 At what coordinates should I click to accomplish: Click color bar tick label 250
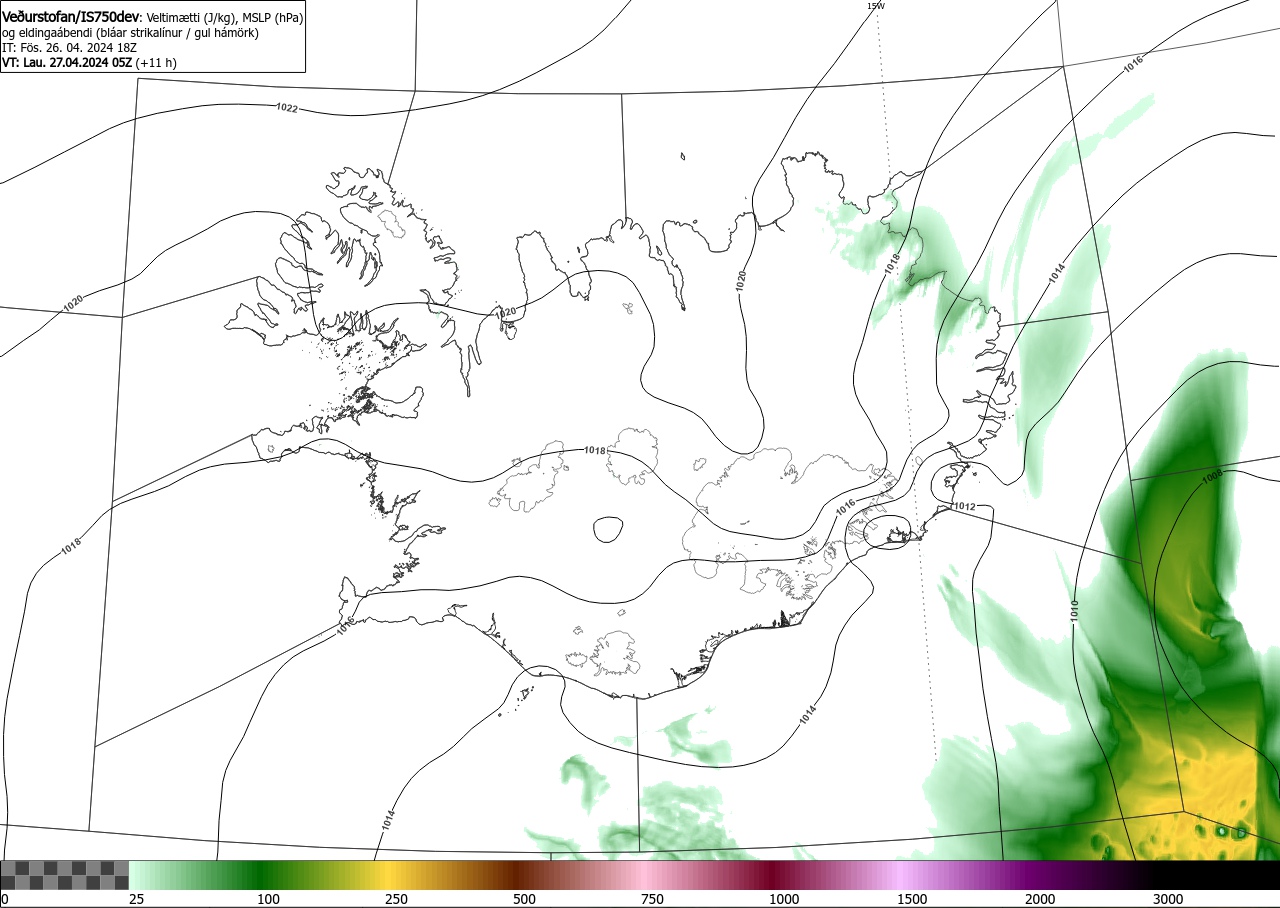(396, 899)
